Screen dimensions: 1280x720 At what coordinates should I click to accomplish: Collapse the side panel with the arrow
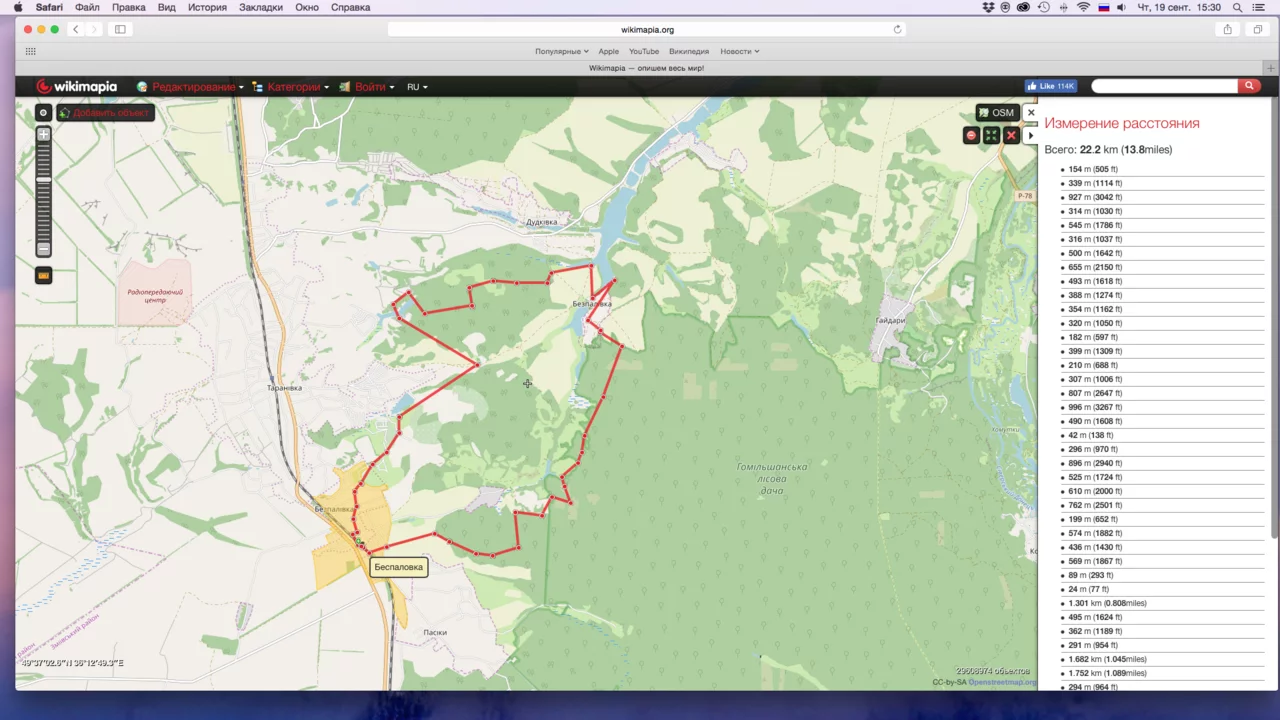pos(1031,135)
